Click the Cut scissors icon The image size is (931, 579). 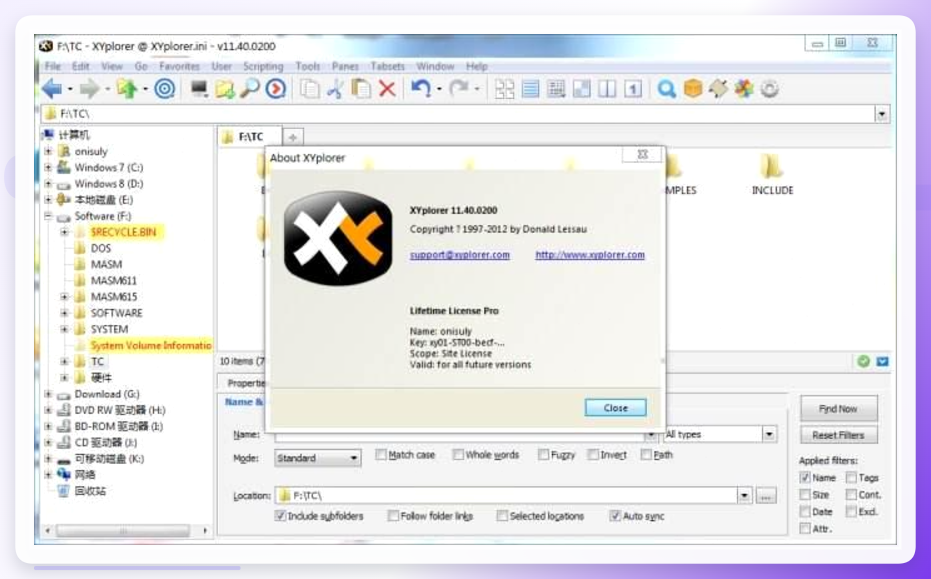335,89
